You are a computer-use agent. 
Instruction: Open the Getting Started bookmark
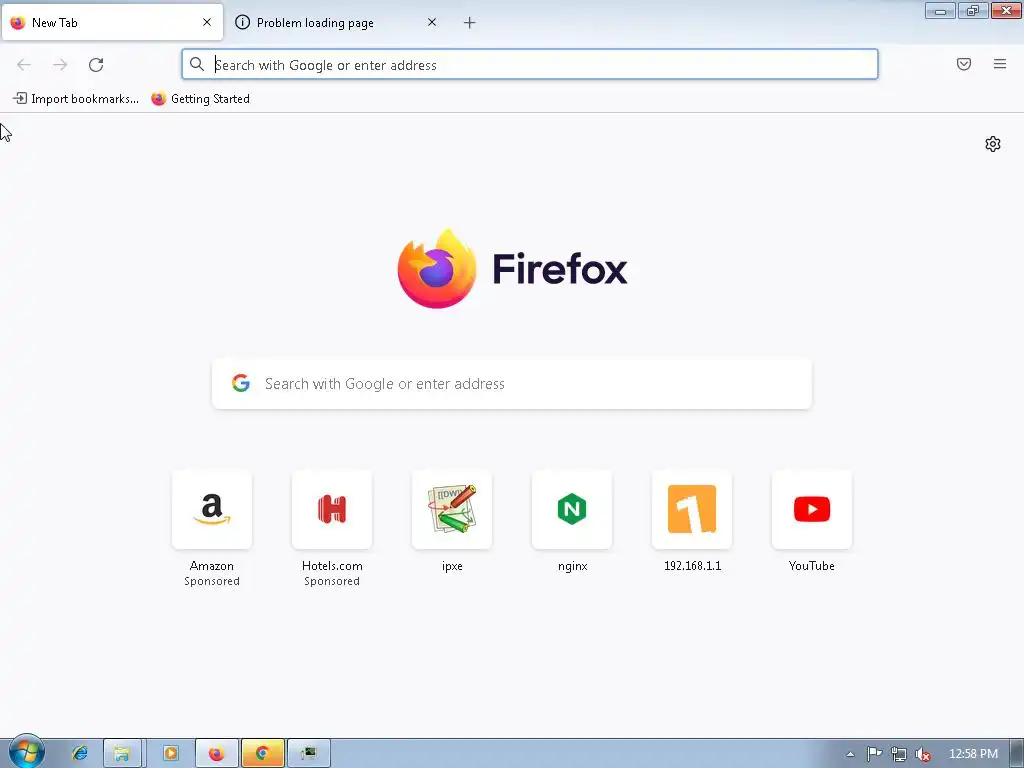pos(200,99)
